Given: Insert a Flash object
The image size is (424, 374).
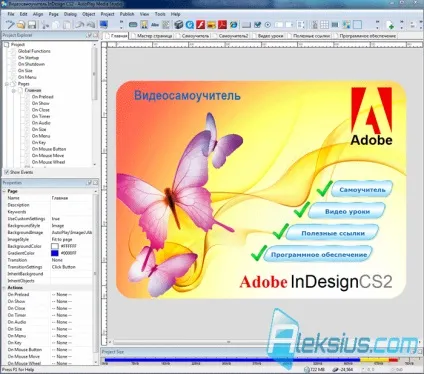Looking at the screenshot, I should point(200,25).
